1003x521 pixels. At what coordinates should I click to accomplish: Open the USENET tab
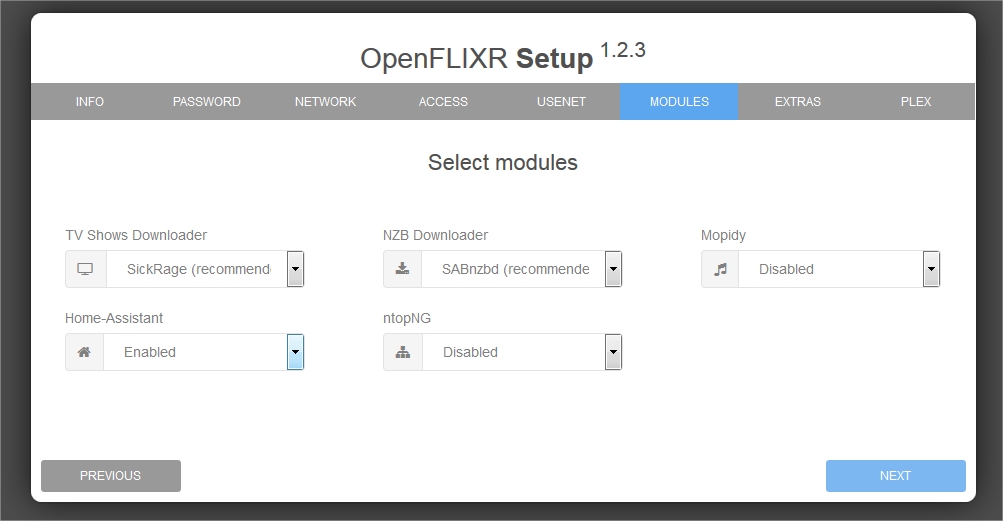tap(561, 102)
